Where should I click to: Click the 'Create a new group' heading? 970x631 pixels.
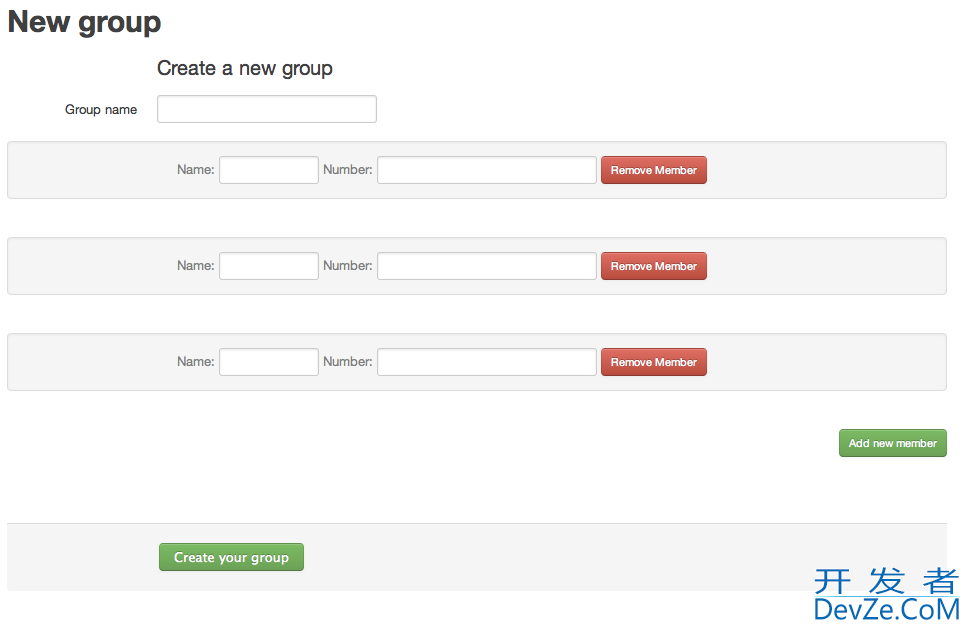tap(244, 68)
